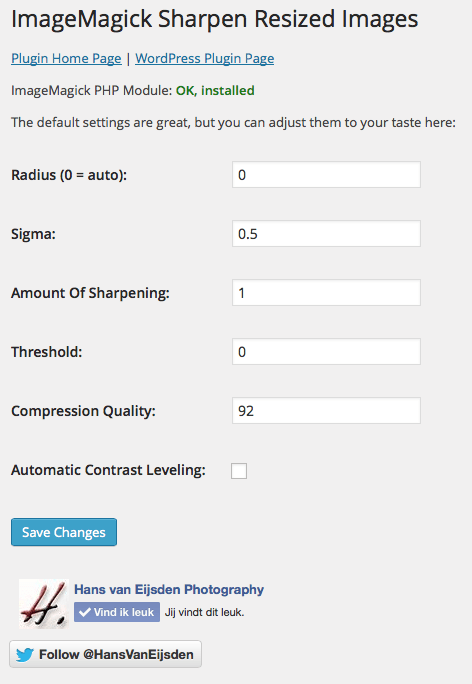Click the Compression Quality label
Viewport: 472px width, 684px height.
tap(83, 411)
